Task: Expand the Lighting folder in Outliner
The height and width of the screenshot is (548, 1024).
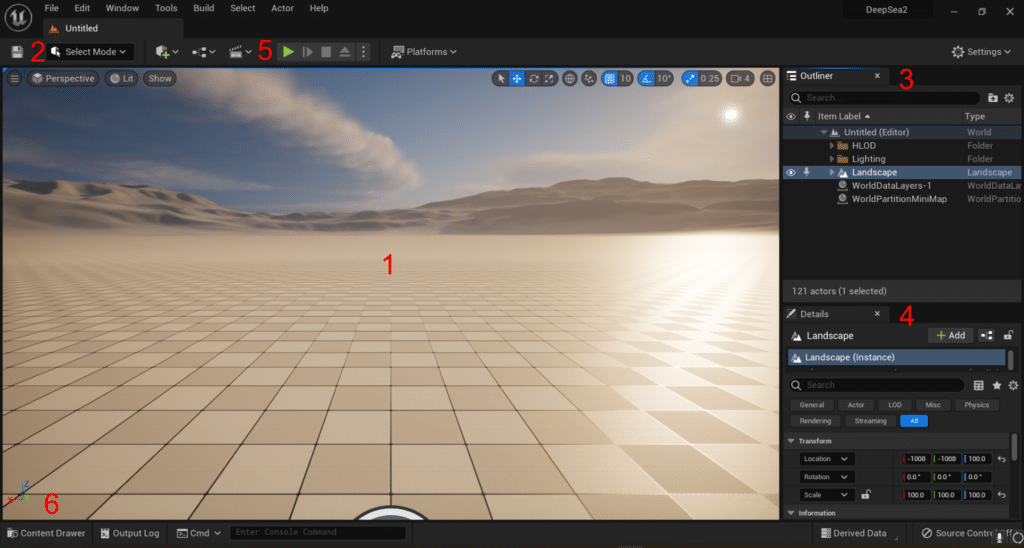Action: coord(832,159)
